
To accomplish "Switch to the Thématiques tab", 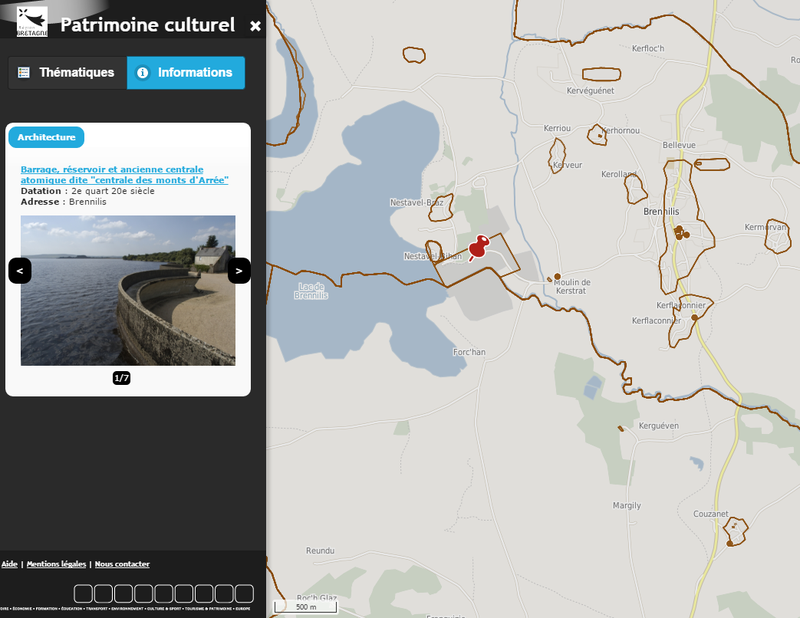I will (x=68, y=73).
